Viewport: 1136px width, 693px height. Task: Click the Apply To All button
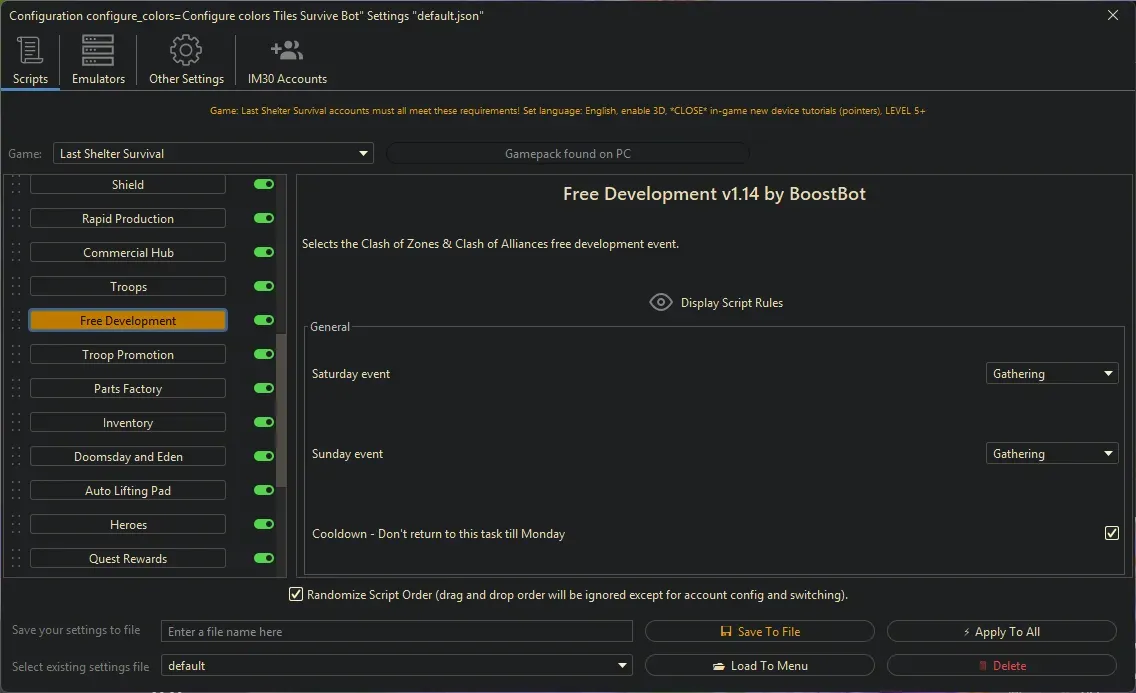(x=1001, y=631)
